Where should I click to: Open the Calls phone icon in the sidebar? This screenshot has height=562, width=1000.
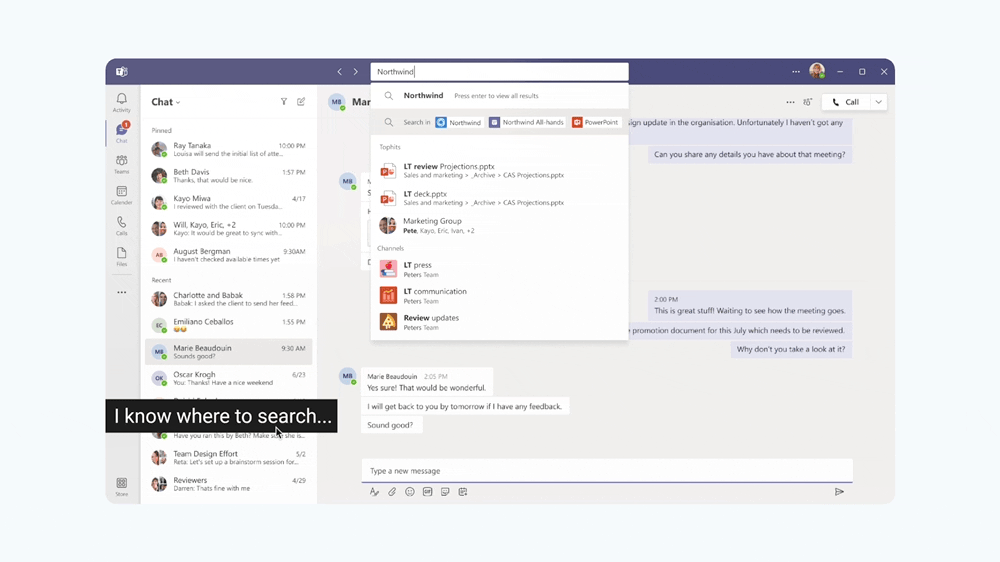coord(121,222)
